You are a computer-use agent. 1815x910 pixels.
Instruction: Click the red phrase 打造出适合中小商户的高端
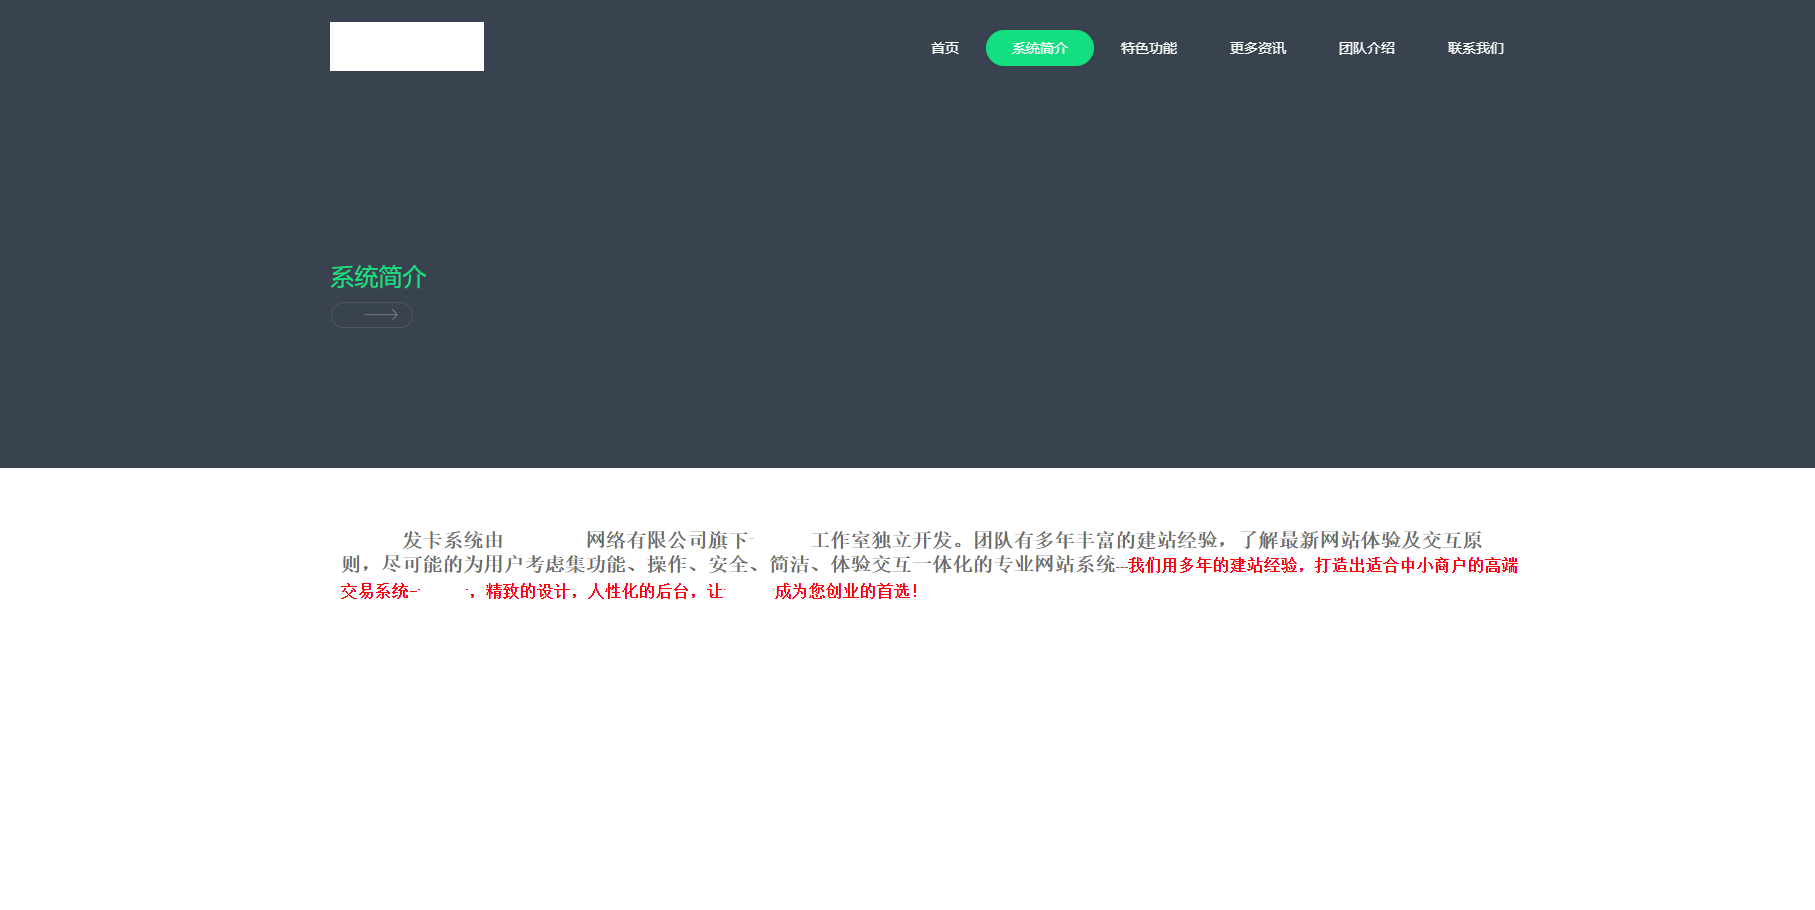[1416, 566]
